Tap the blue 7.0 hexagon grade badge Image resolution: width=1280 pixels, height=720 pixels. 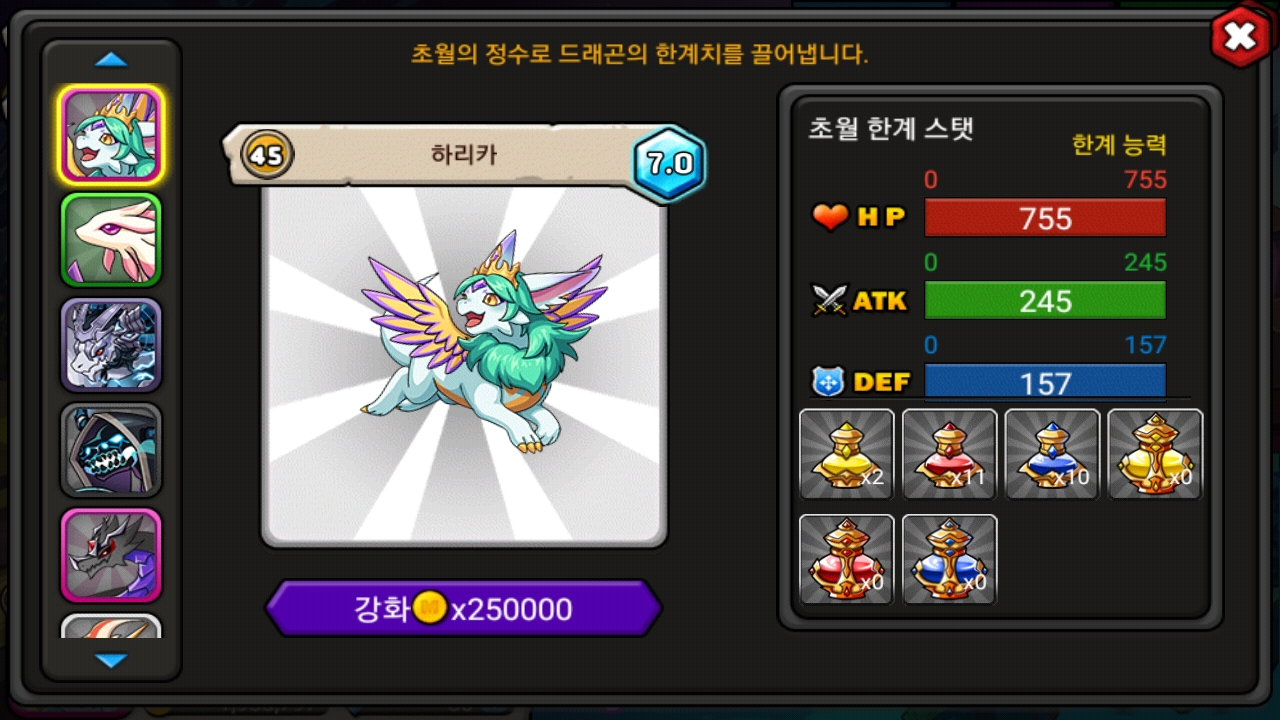pyautogui.click(x=669, y=165)
